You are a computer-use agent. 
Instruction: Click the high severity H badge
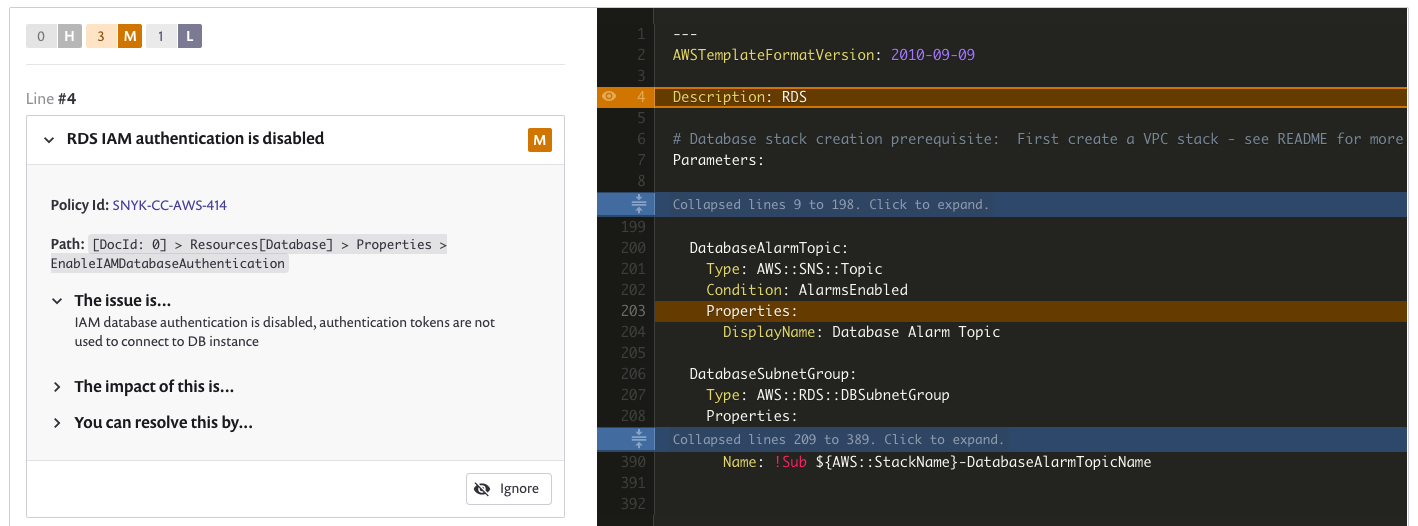[70, 37]
